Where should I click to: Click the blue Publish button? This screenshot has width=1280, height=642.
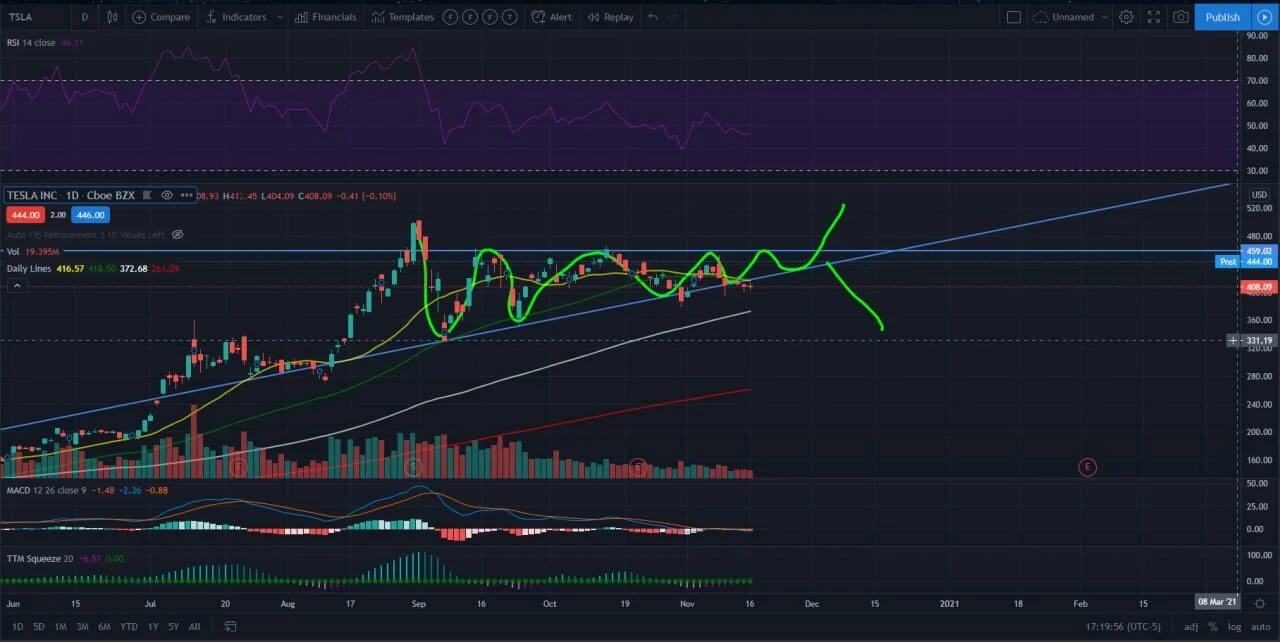point(1222,17)
